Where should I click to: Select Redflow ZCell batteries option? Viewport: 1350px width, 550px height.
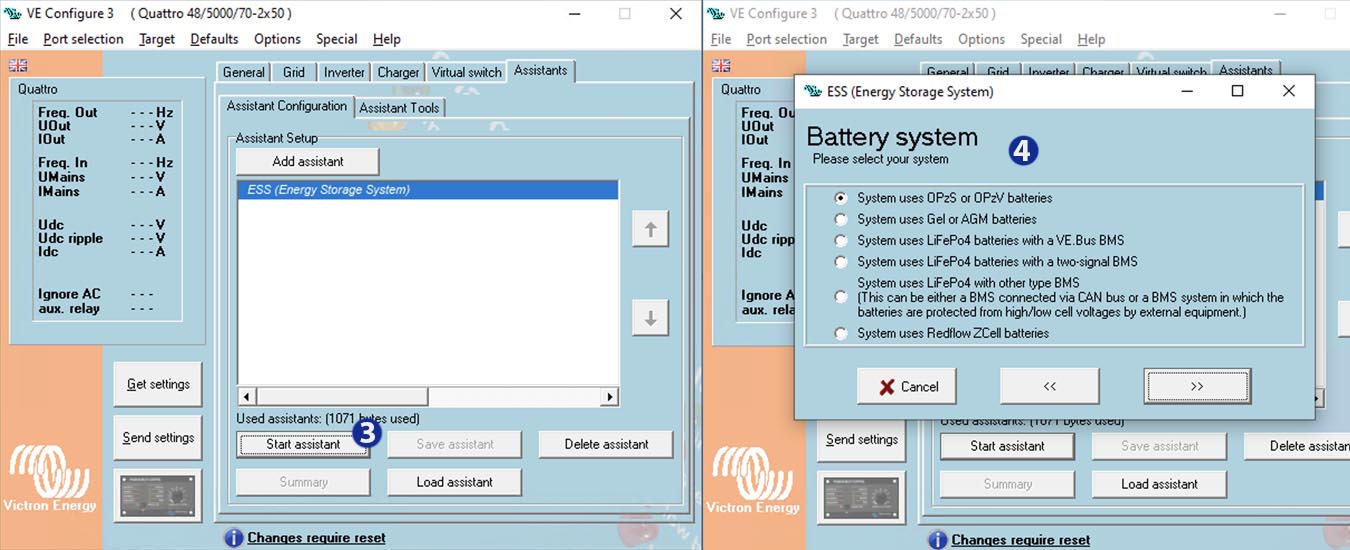[x=841, y=333]
